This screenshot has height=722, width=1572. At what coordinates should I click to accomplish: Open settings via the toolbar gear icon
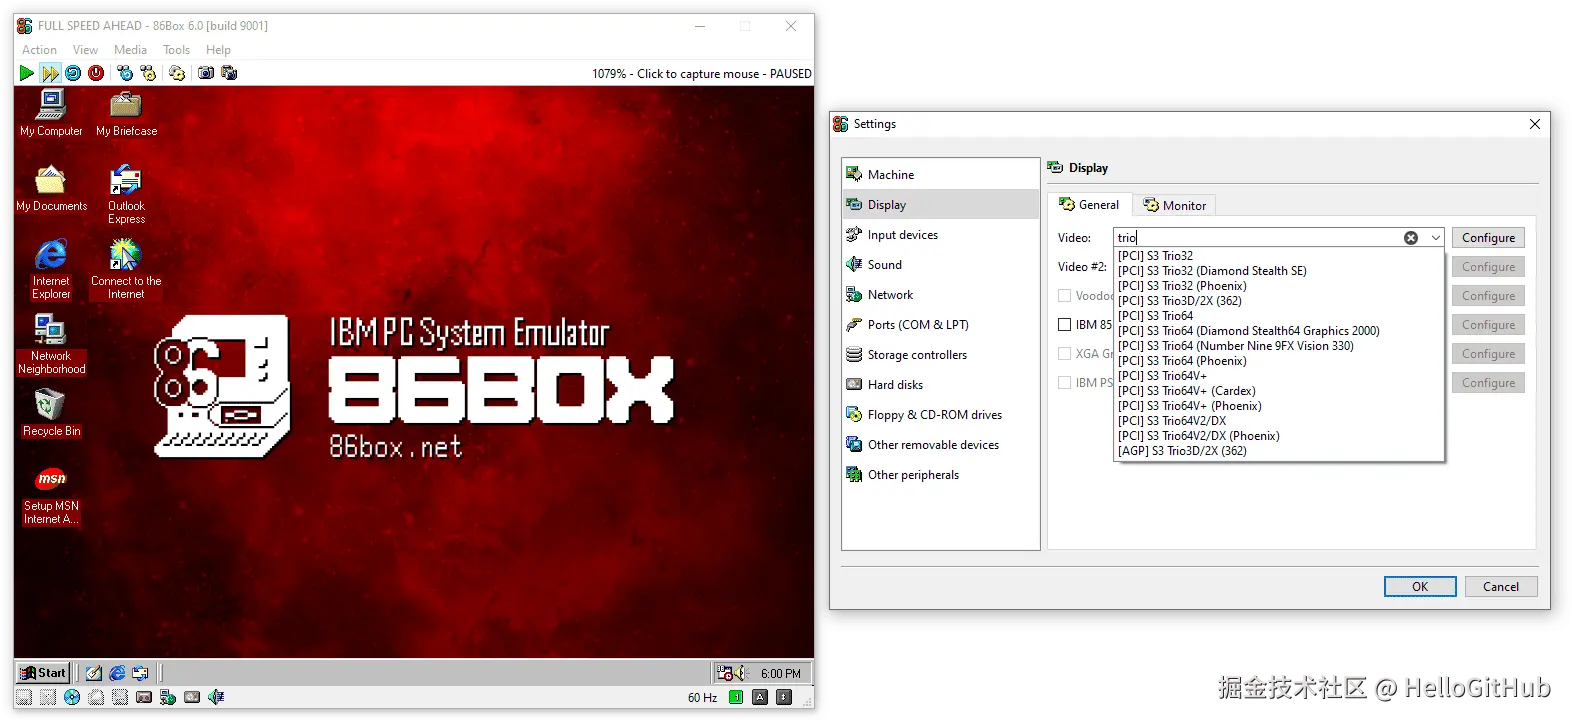(177, 73)
